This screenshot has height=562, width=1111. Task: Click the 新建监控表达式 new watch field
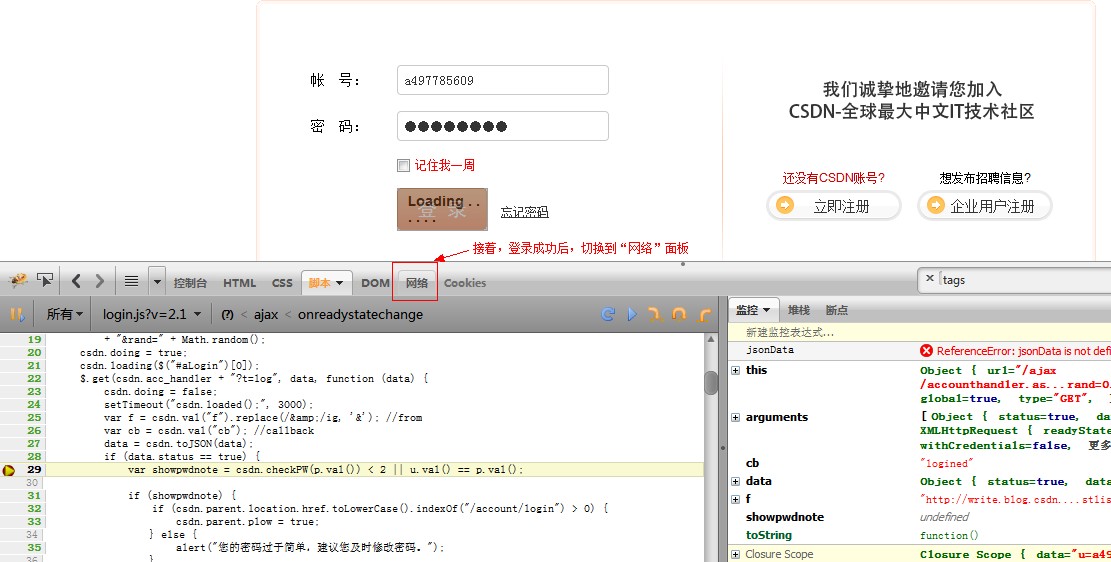920,332
